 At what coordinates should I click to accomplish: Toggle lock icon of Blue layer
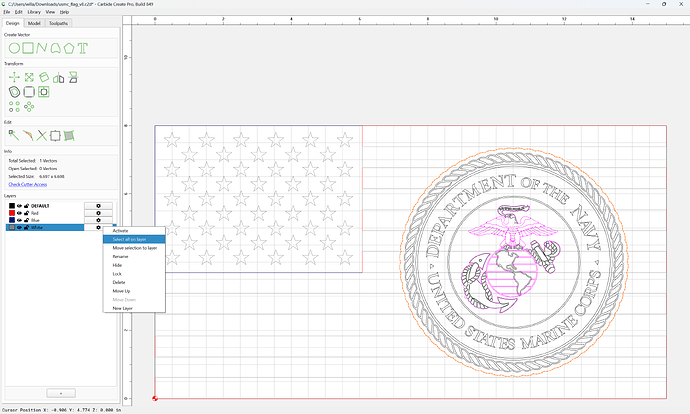pyautogui.click(x=26, y=220)
